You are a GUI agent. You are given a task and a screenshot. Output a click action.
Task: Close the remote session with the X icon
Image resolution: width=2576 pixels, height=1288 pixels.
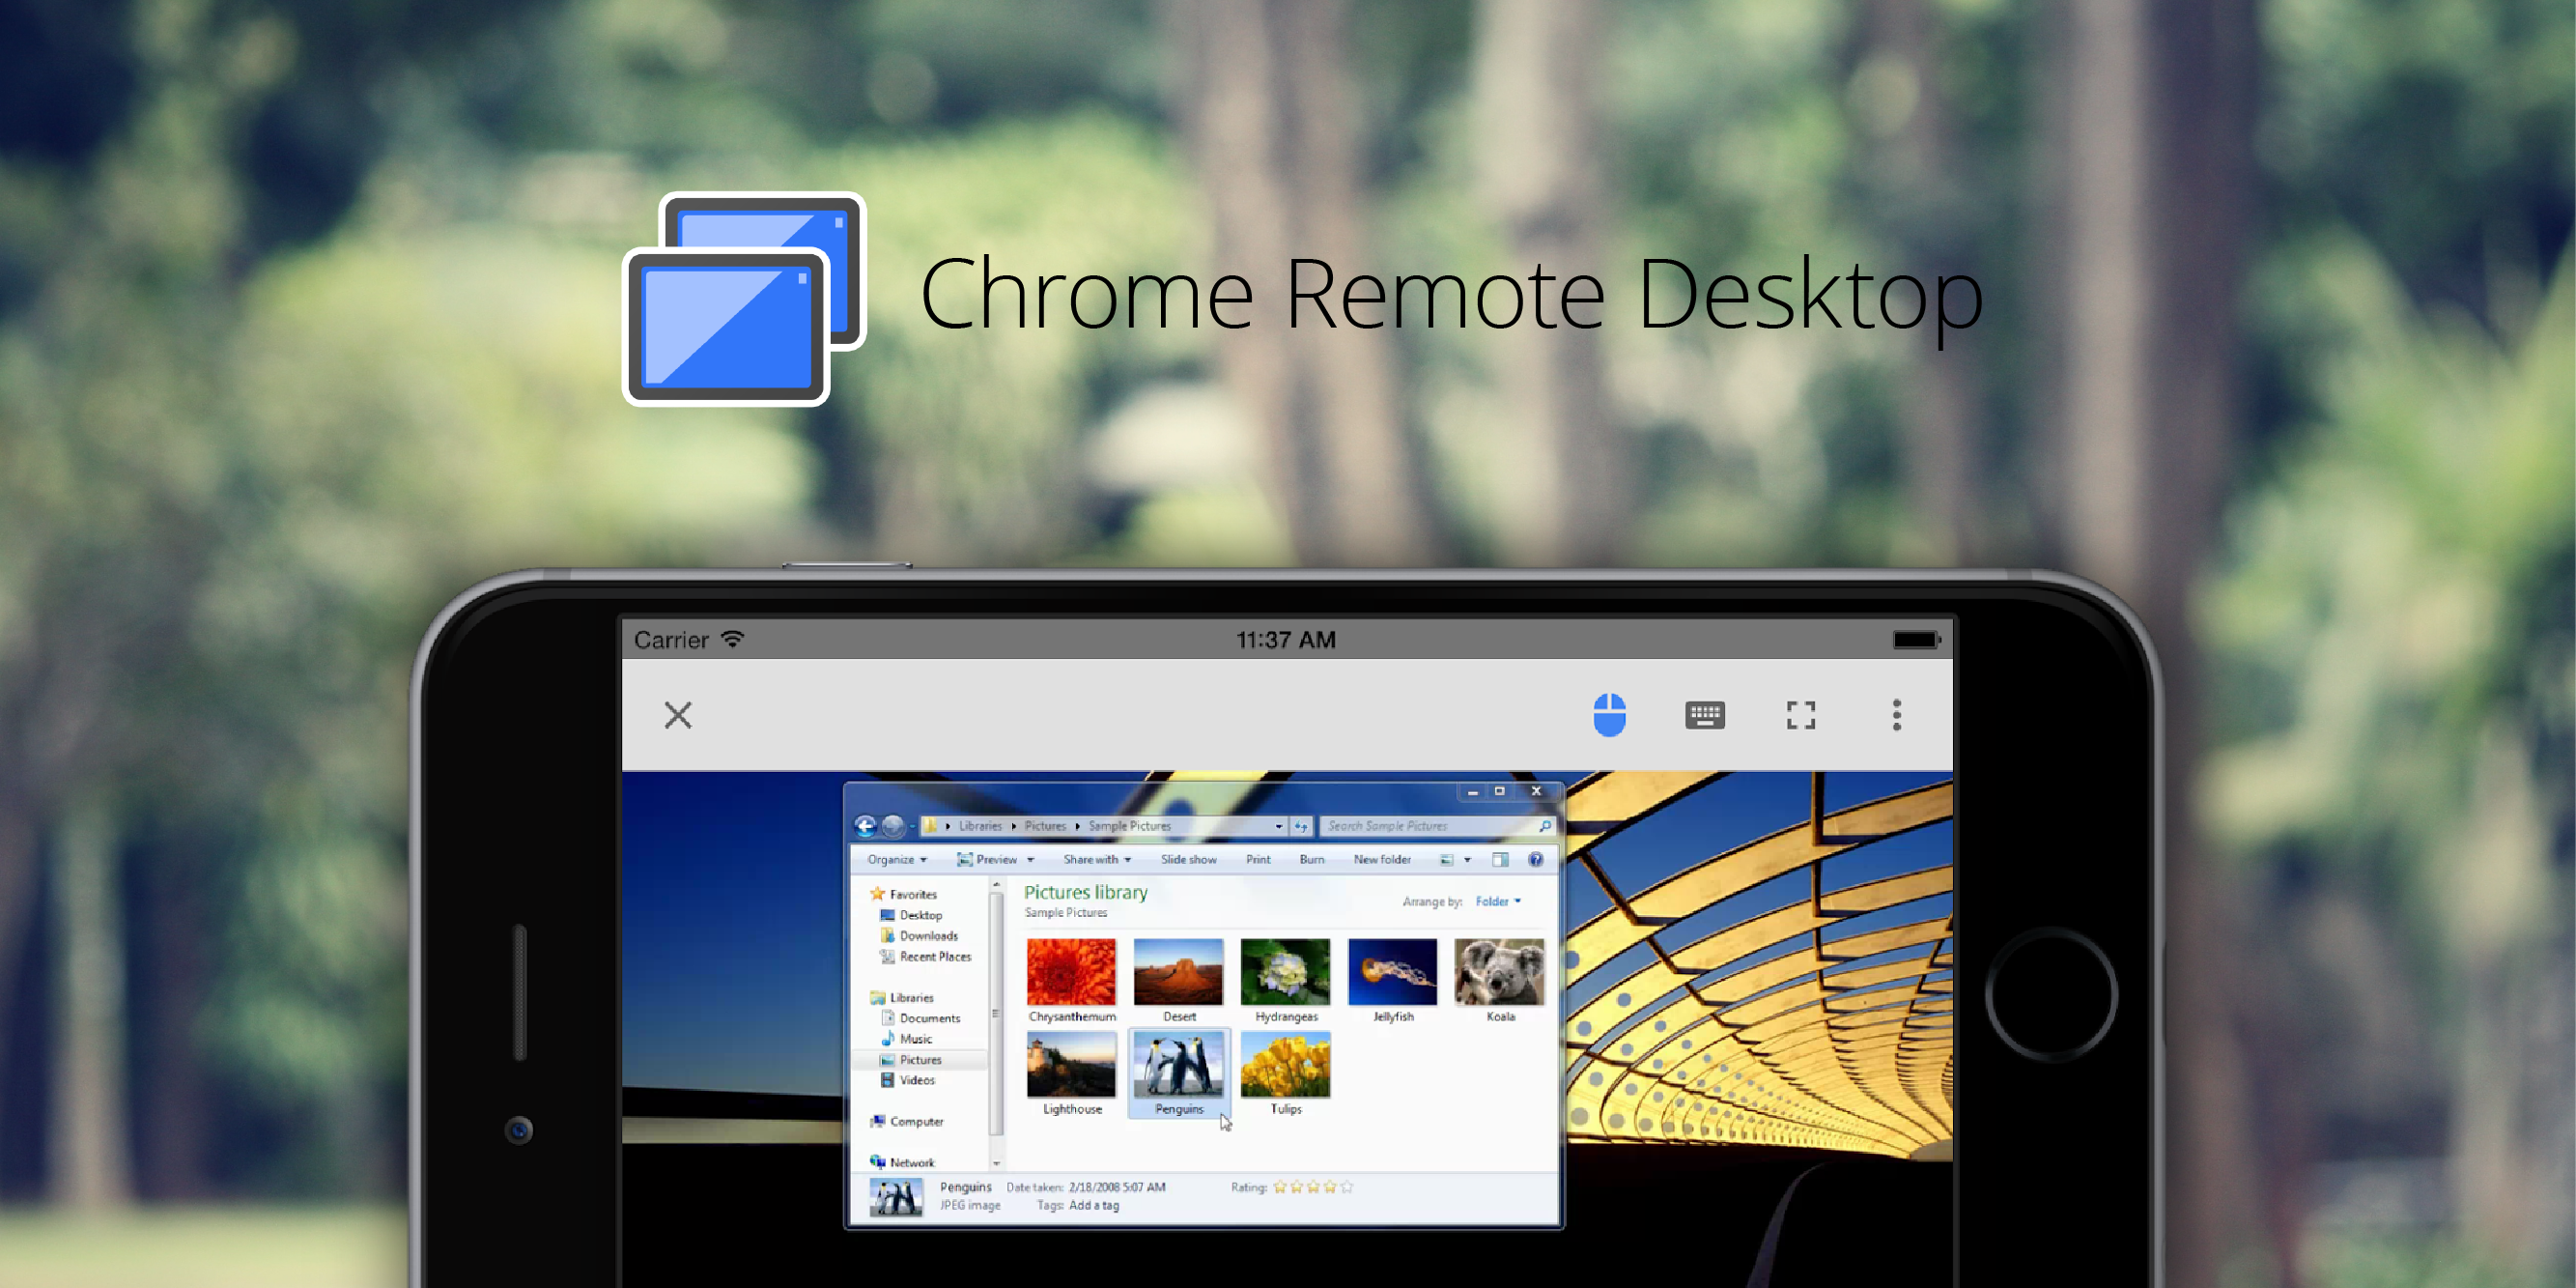(x=678, y=715)
